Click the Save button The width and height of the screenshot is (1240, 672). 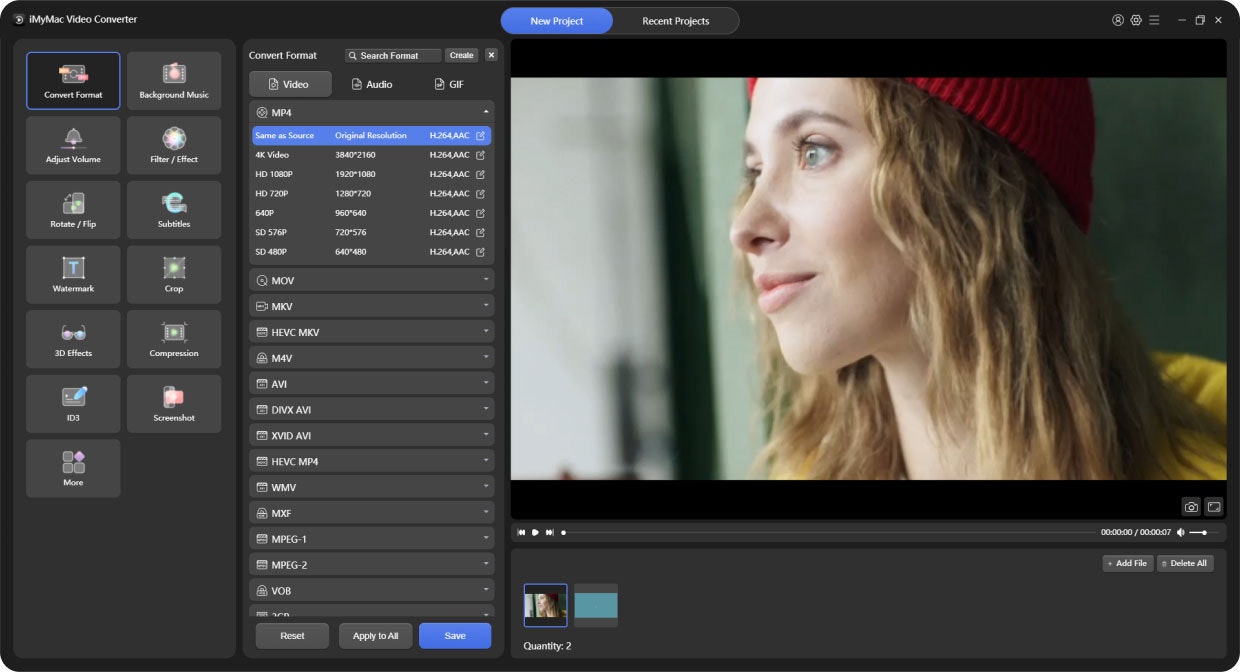pyautogui.click(x=455, y=636)
